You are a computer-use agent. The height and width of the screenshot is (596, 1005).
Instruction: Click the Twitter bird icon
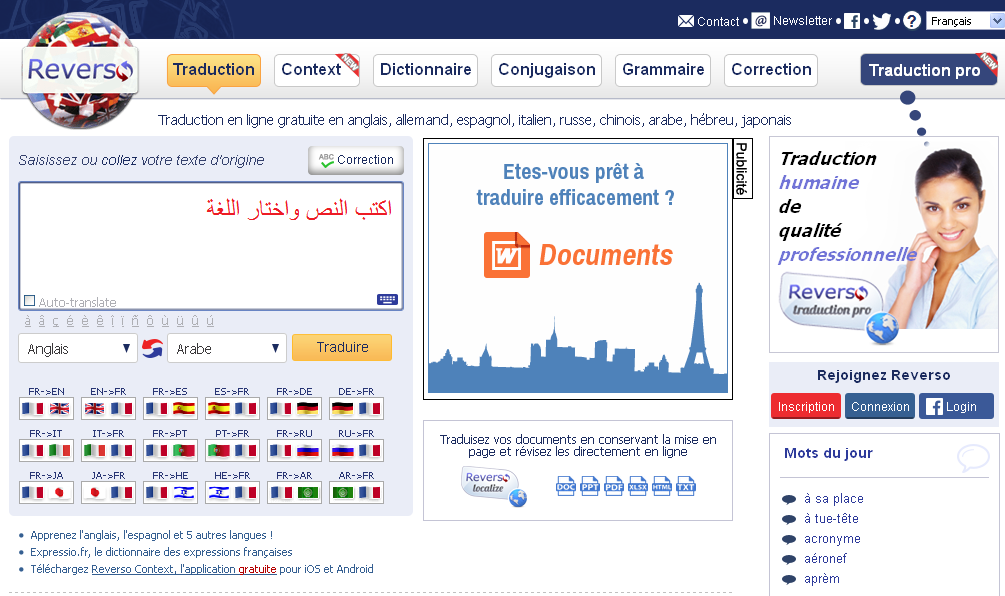881,21
